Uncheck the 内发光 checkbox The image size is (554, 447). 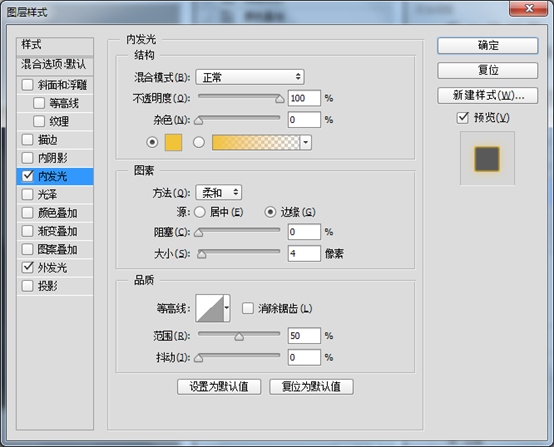(x=27, y=176)
